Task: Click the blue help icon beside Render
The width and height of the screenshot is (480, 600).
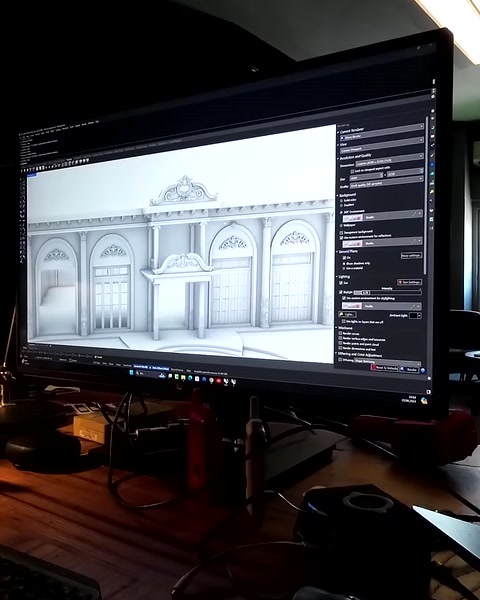Action: point(423,370)
